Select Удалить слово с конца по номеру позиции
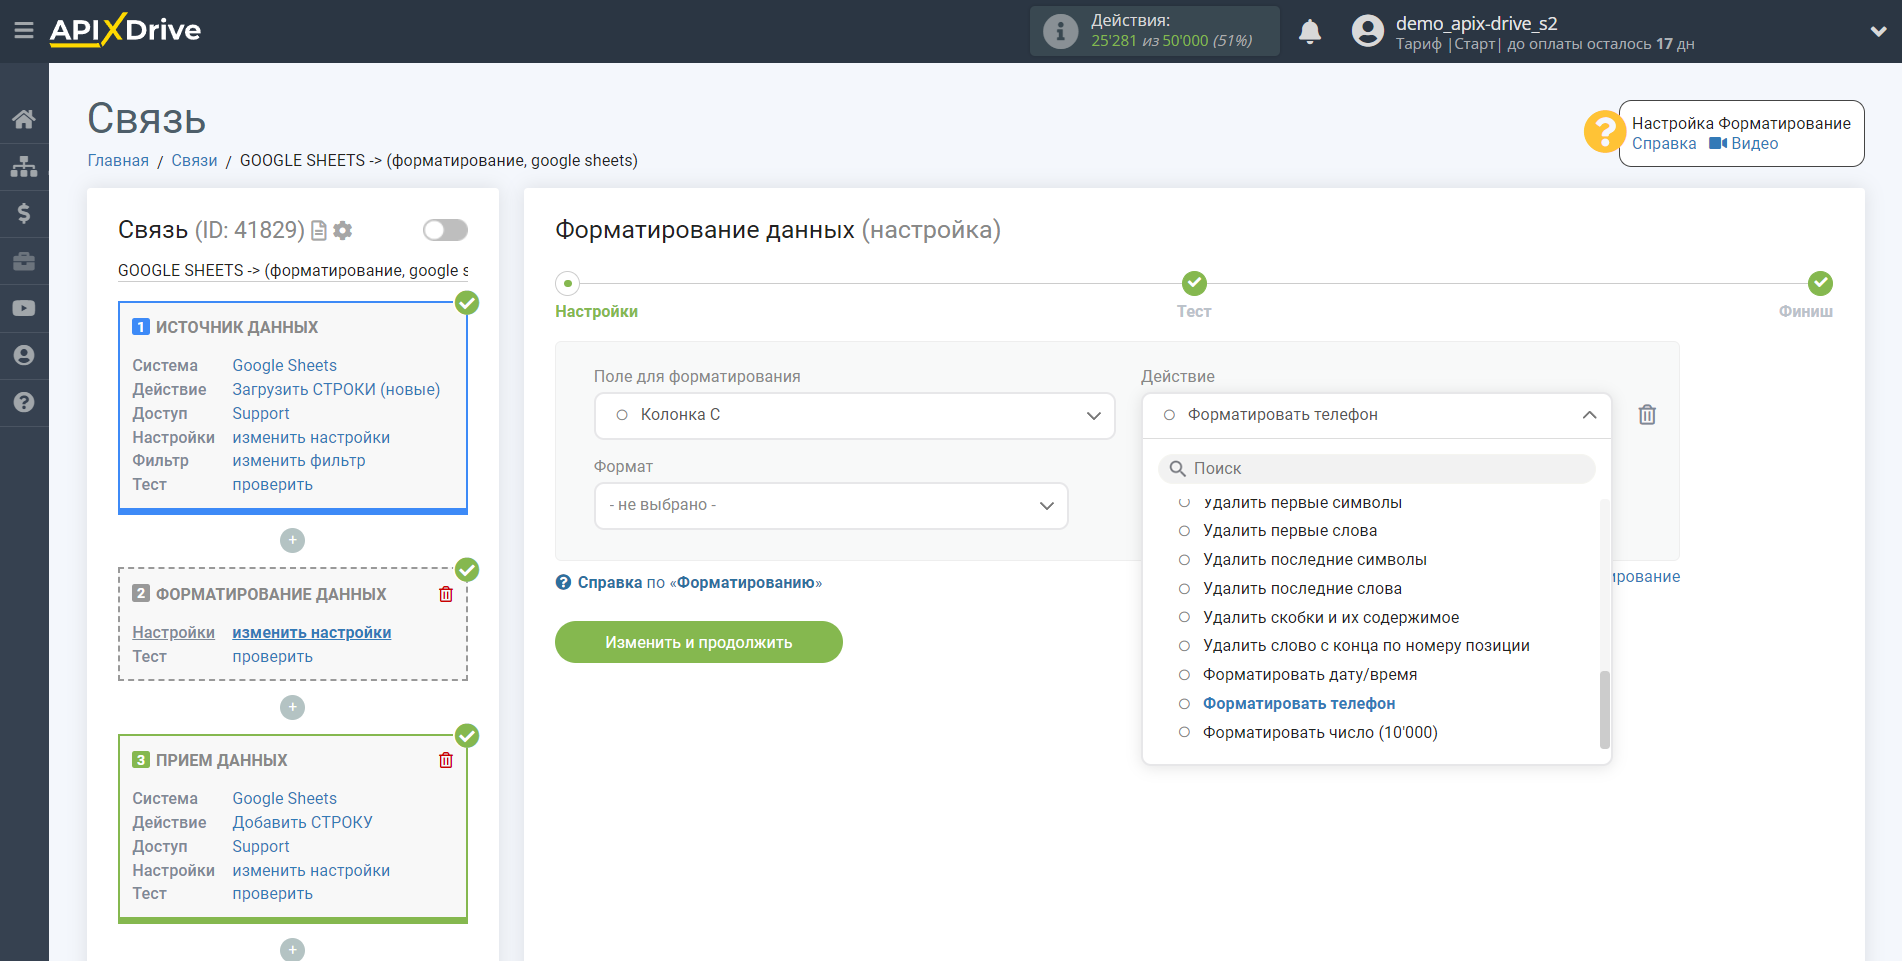Image resolution: width=1902 pixels, height=961 pixels. click(1366, 646)
